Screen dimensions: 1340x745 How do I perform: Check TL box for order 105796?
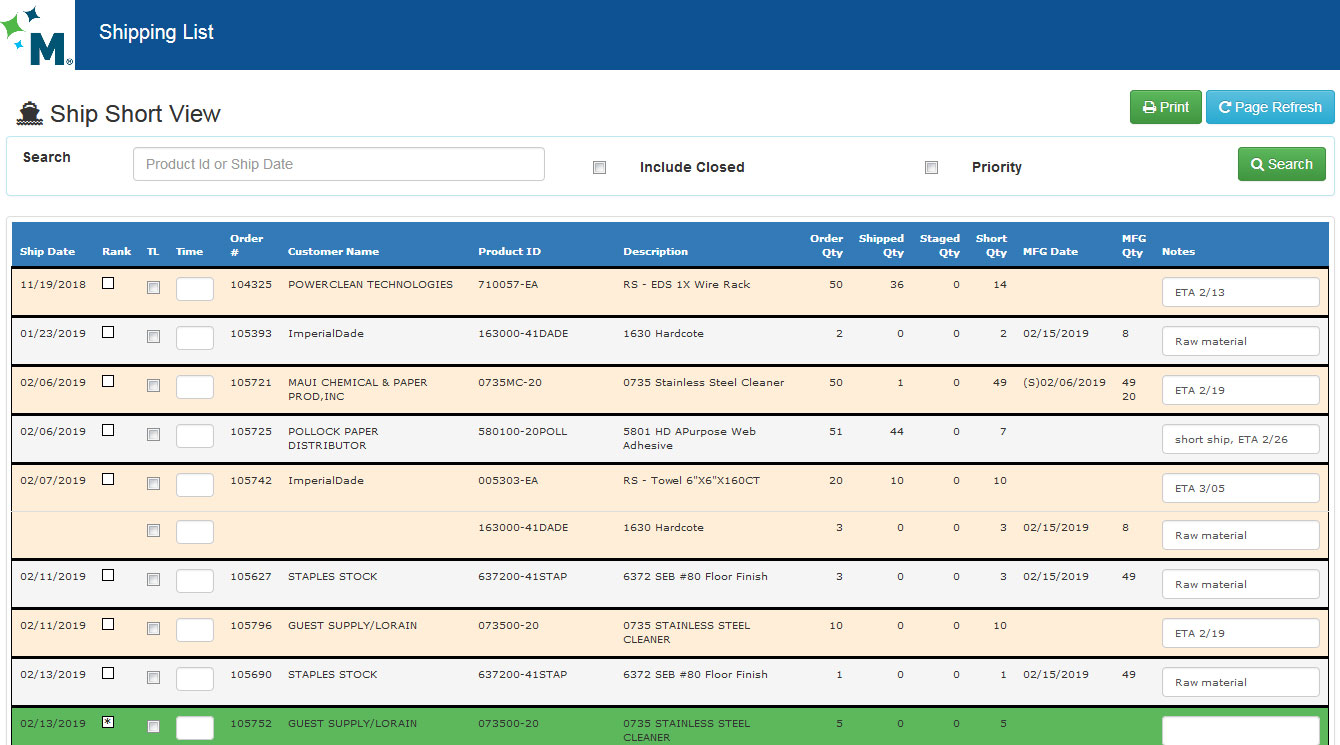click(x=153, y=629)
